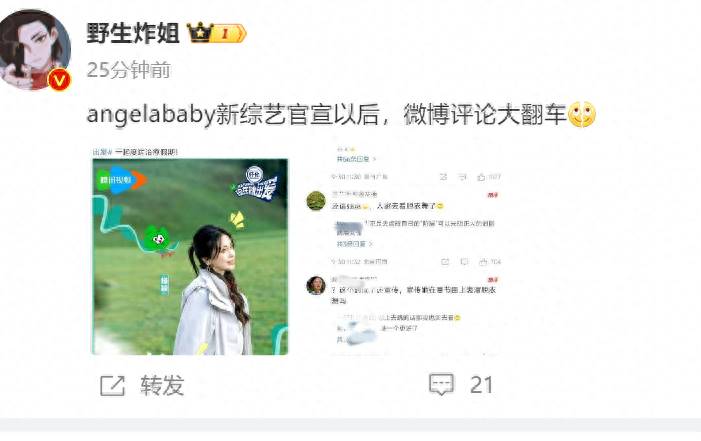Open the 野生炸姐 username link
This screenshot has height=441, width=701.
click(133, 33)
